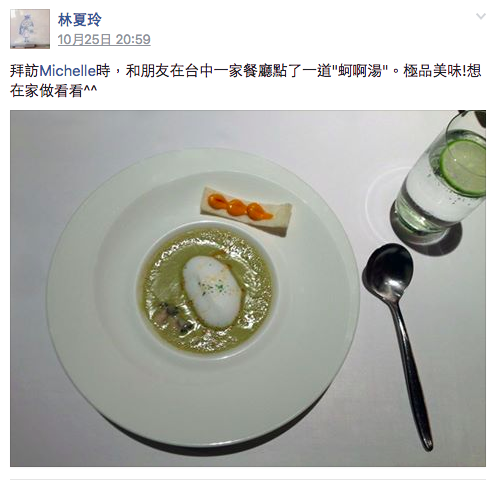Open the 10月25日 20:59 timestamp link

coord(104,40)
